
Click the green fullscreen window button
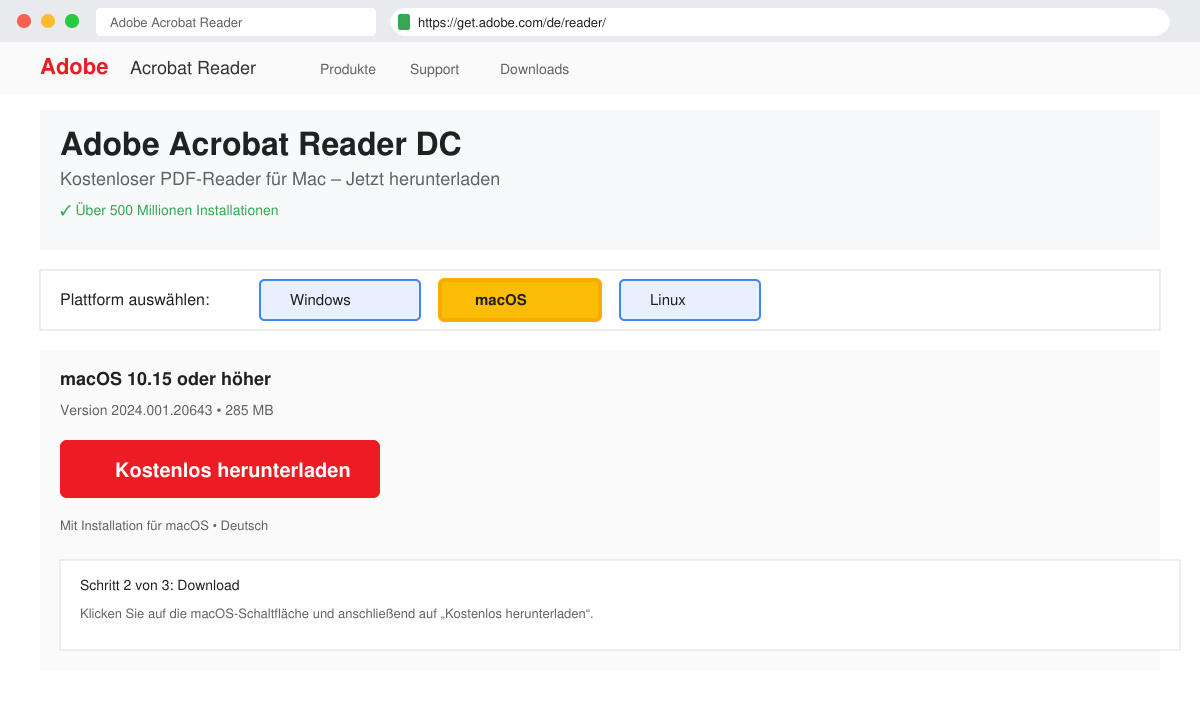point(72,21)
